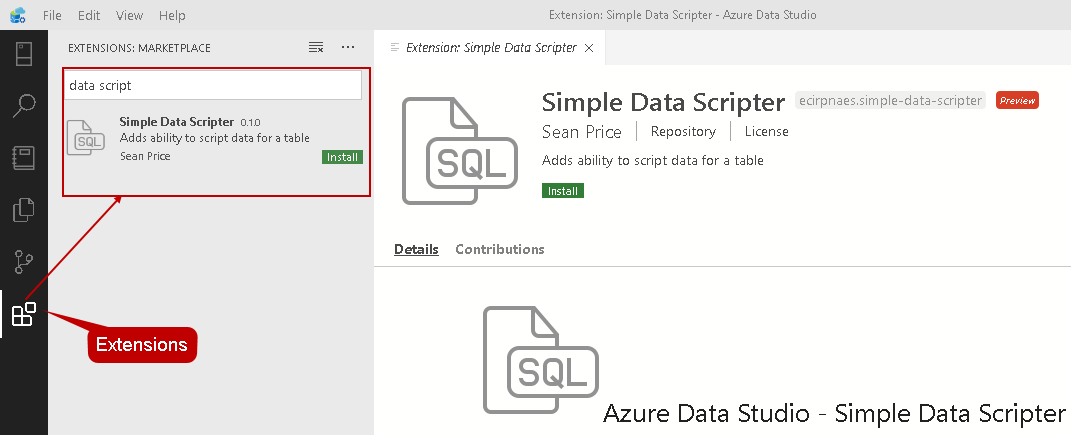The height and width of the screenshot is (435, 1071).
Task: Close the Simple Data Scripter extension tab
Action: point(589,48)
